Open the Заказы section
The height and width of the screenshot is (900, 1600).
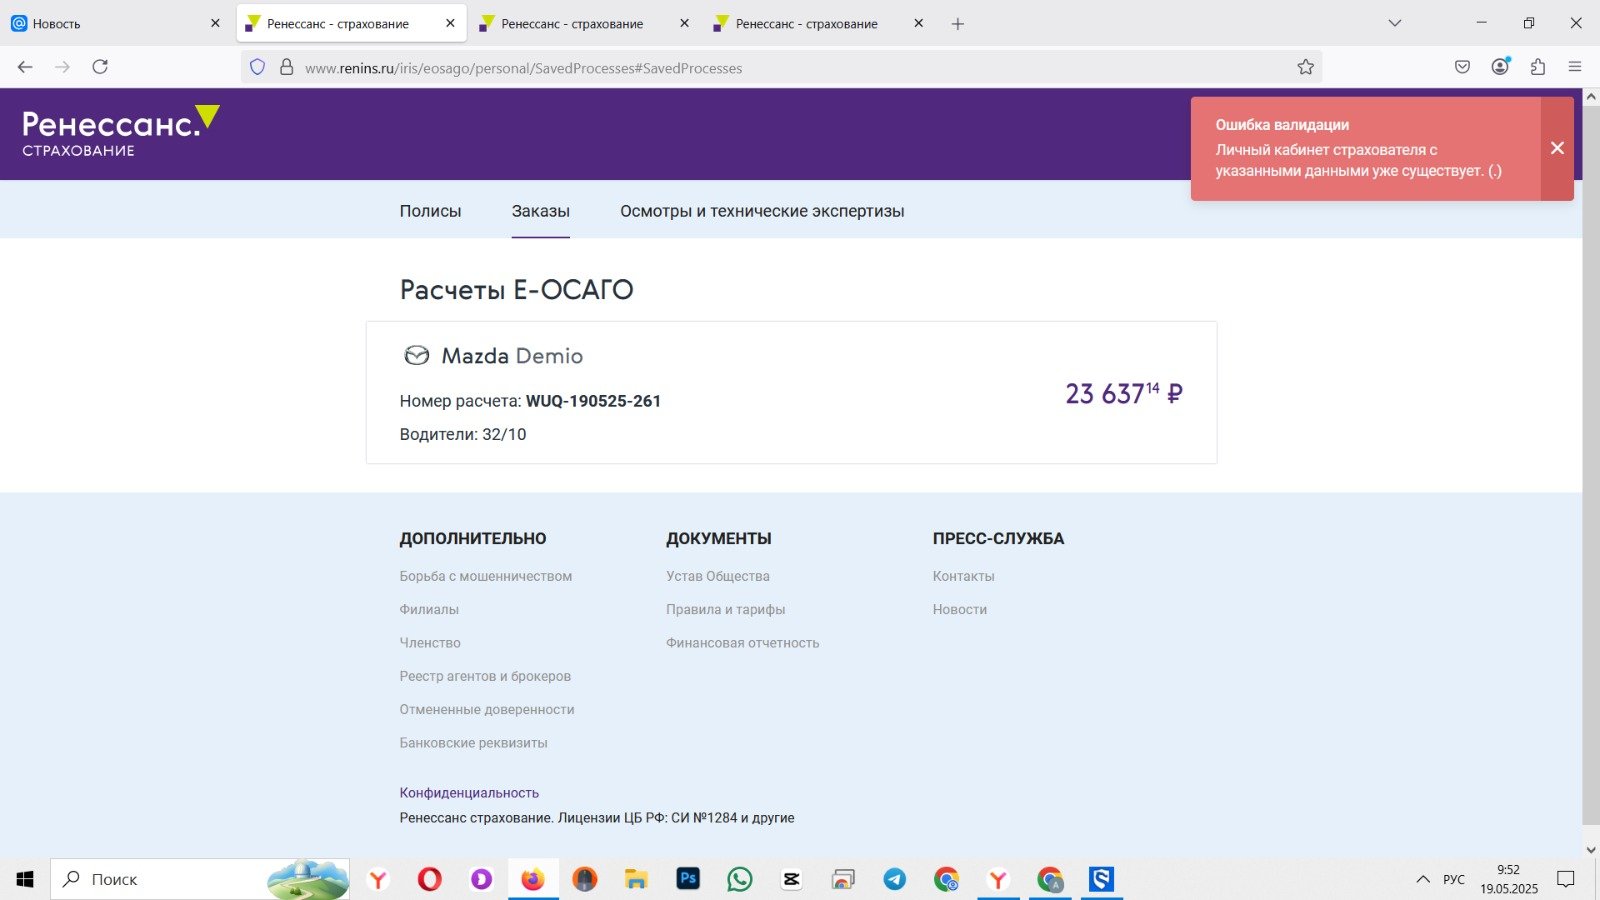[x=541, y=211]
